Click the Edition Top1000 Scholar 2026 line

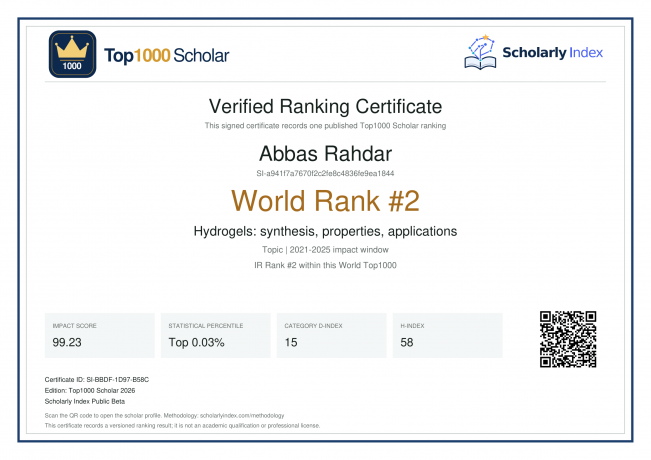point(90,391)
